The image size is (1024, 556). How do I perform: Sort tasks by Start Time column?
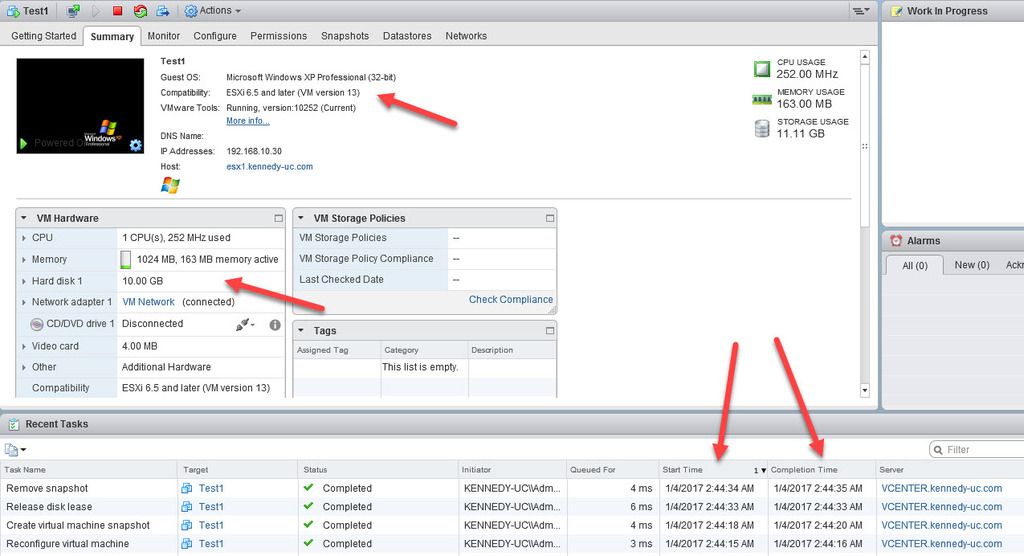(713, 470)
